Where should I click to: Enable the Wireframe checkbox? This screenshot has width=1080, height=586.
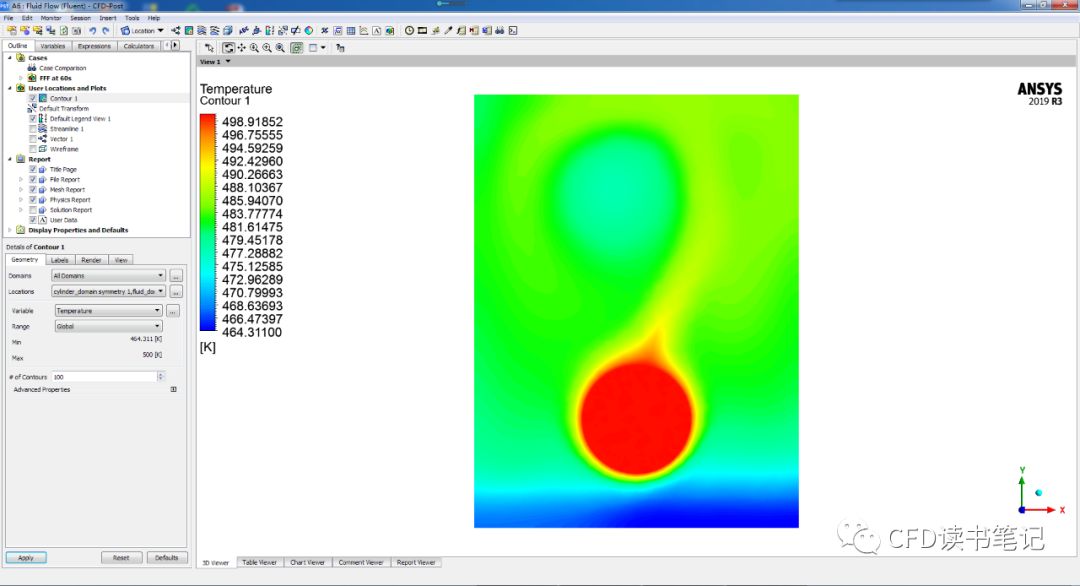click(32, 149)
